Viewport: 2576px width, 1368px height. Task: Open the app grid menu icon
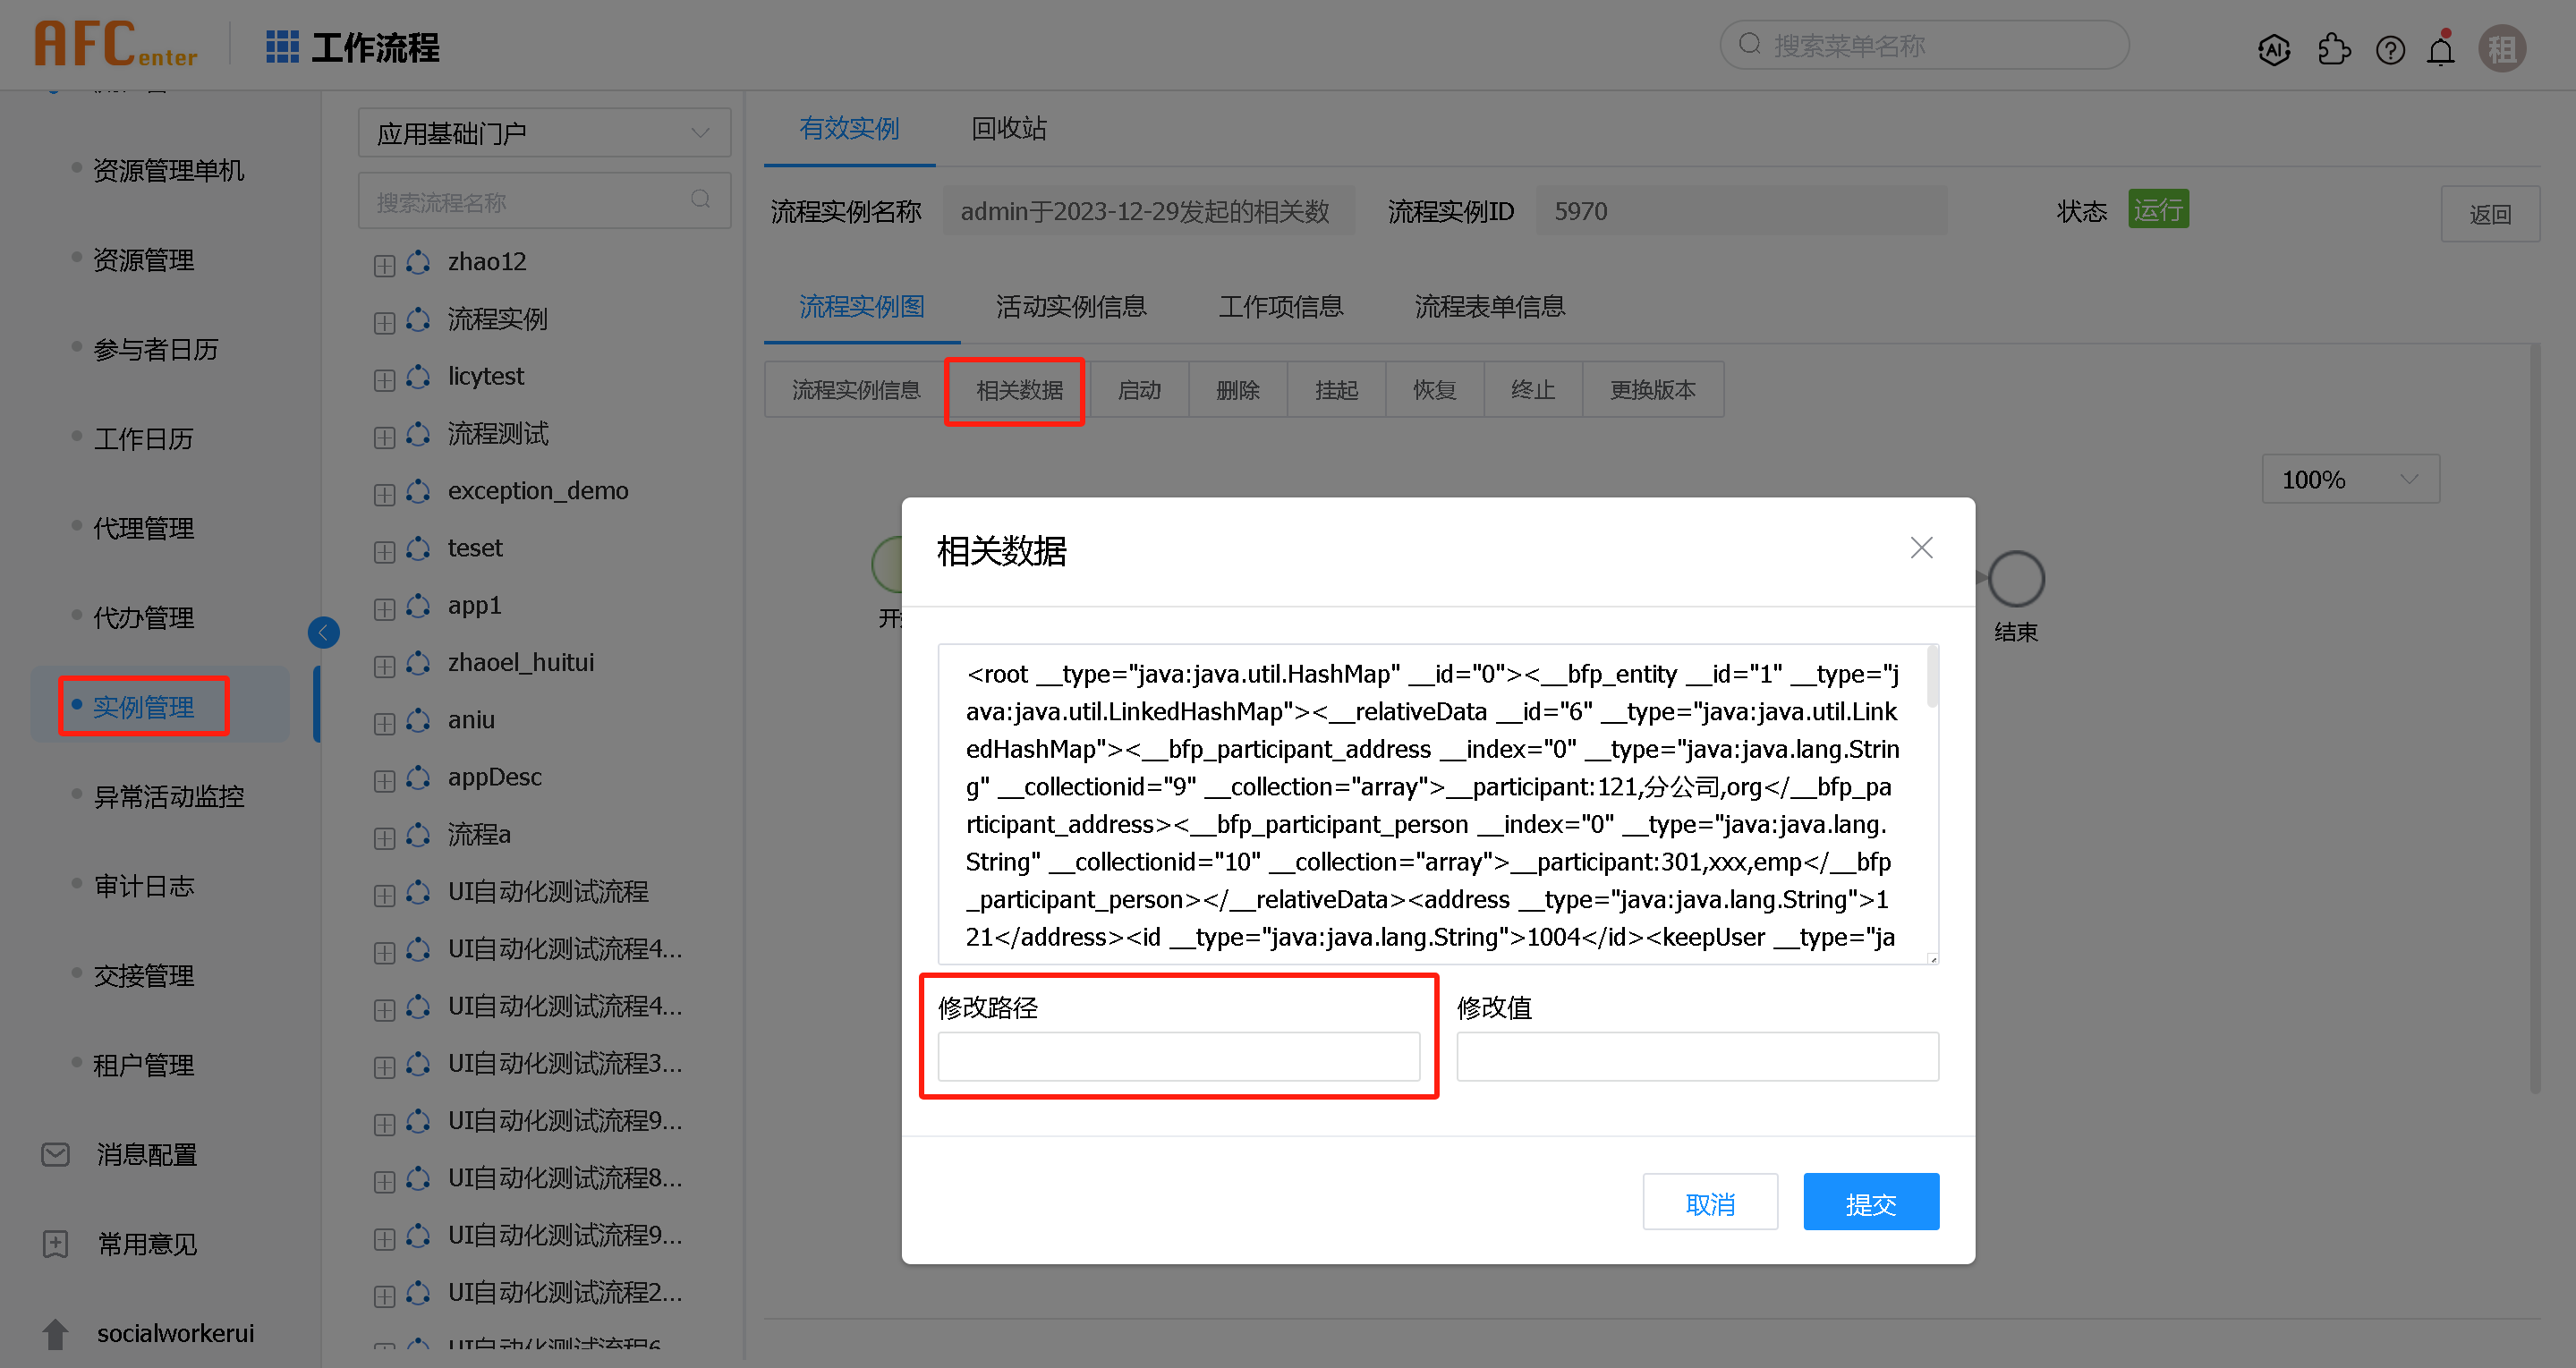pyautogui.click(x=282, y=47)
